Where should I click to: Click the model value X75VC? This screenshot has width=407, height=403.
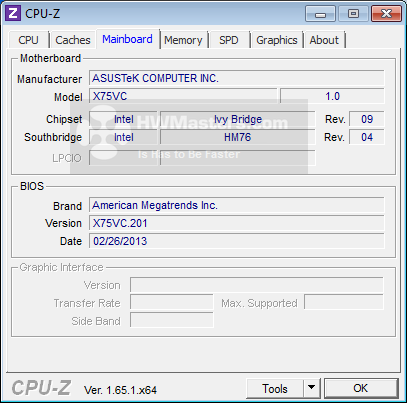[x=183, y=96]
